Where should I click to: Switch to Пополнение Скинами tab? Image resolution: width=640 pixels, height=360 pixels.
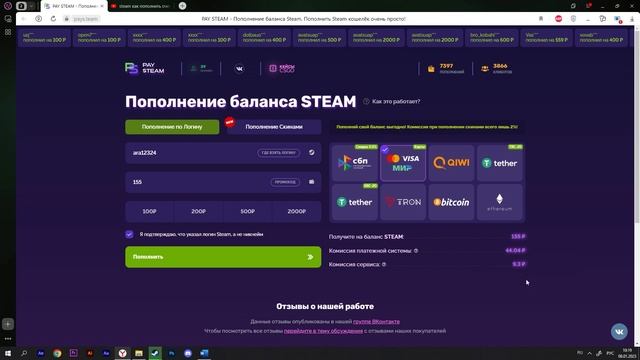(274, 127)
